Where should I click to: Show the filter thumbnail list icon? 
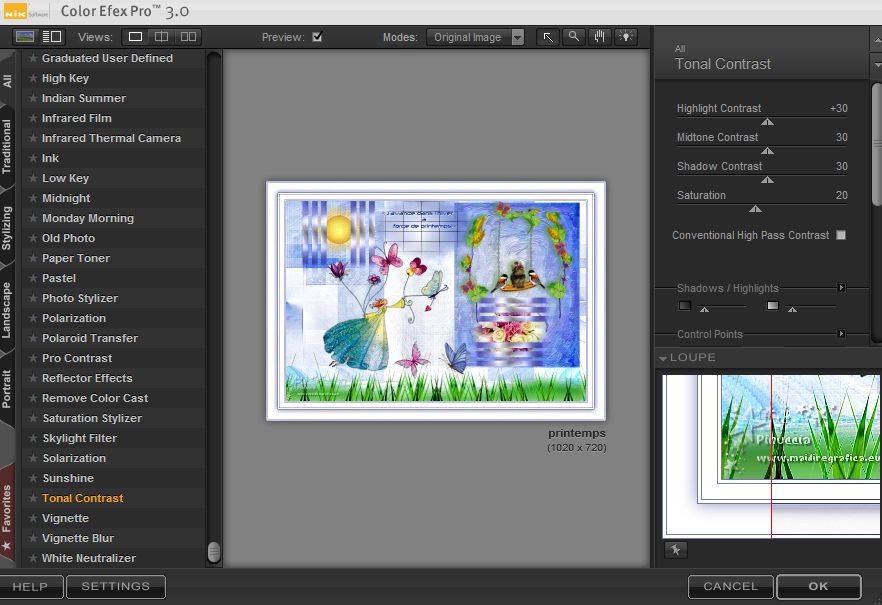click(25, 37)
